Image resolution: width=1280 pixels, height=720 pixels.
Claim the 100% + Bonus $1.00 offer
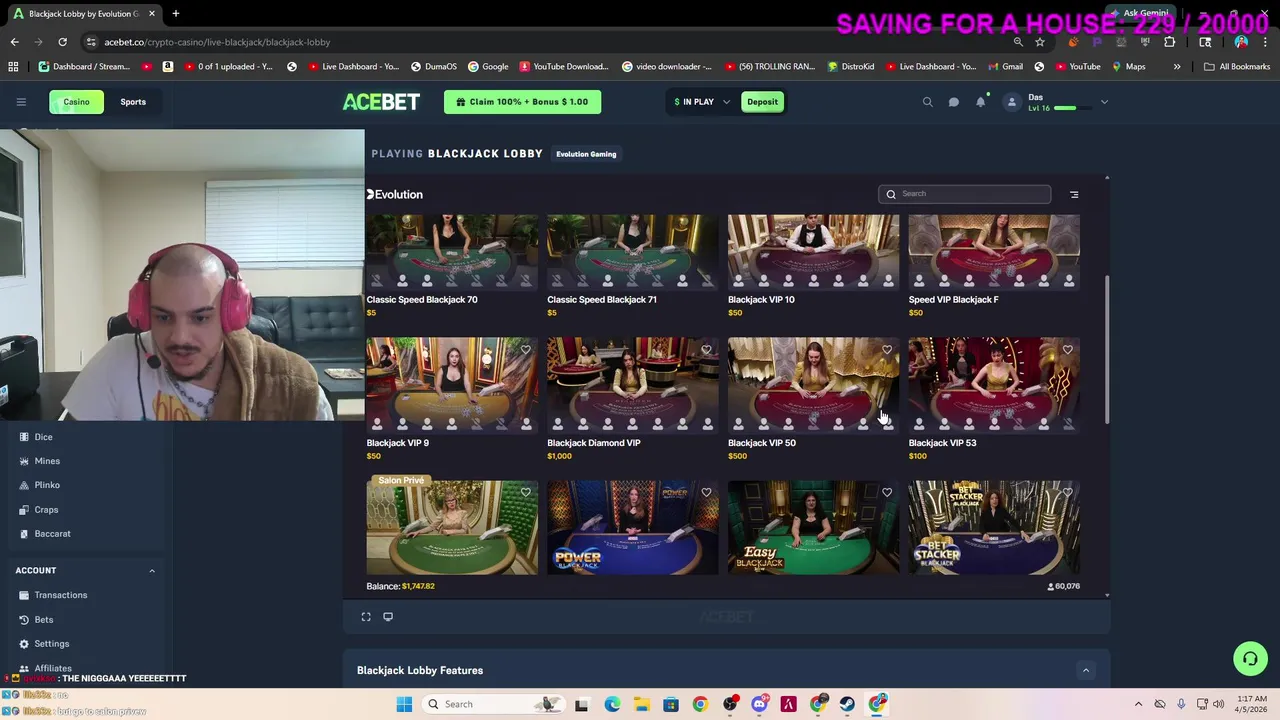point(522,102)
